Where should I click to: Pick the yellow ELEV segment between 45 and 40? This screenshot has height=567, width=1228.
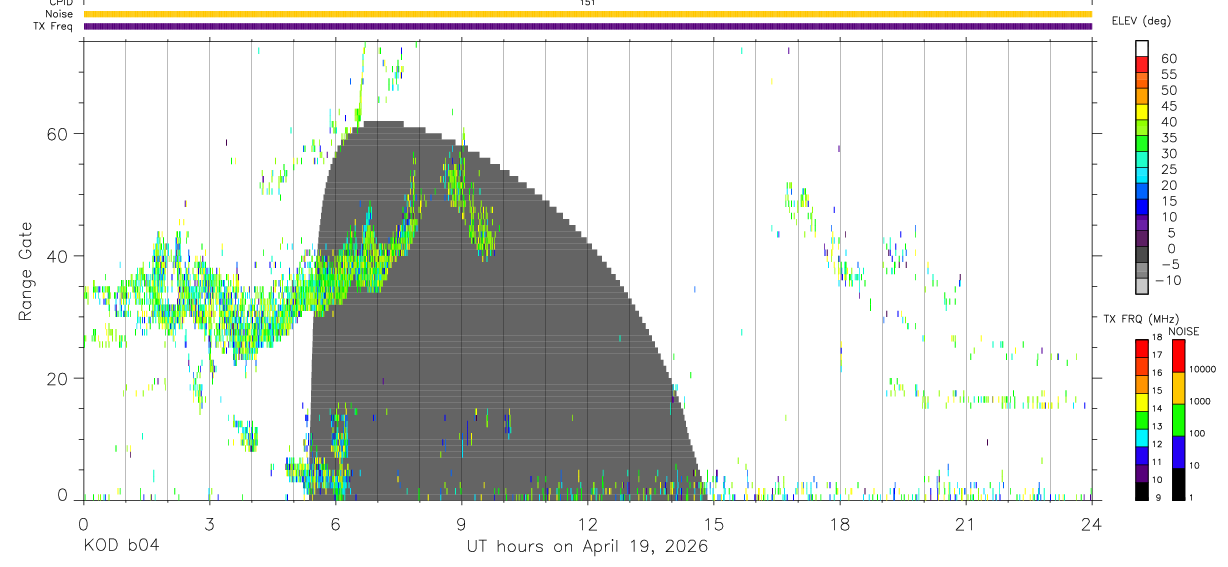[1142, 111]
